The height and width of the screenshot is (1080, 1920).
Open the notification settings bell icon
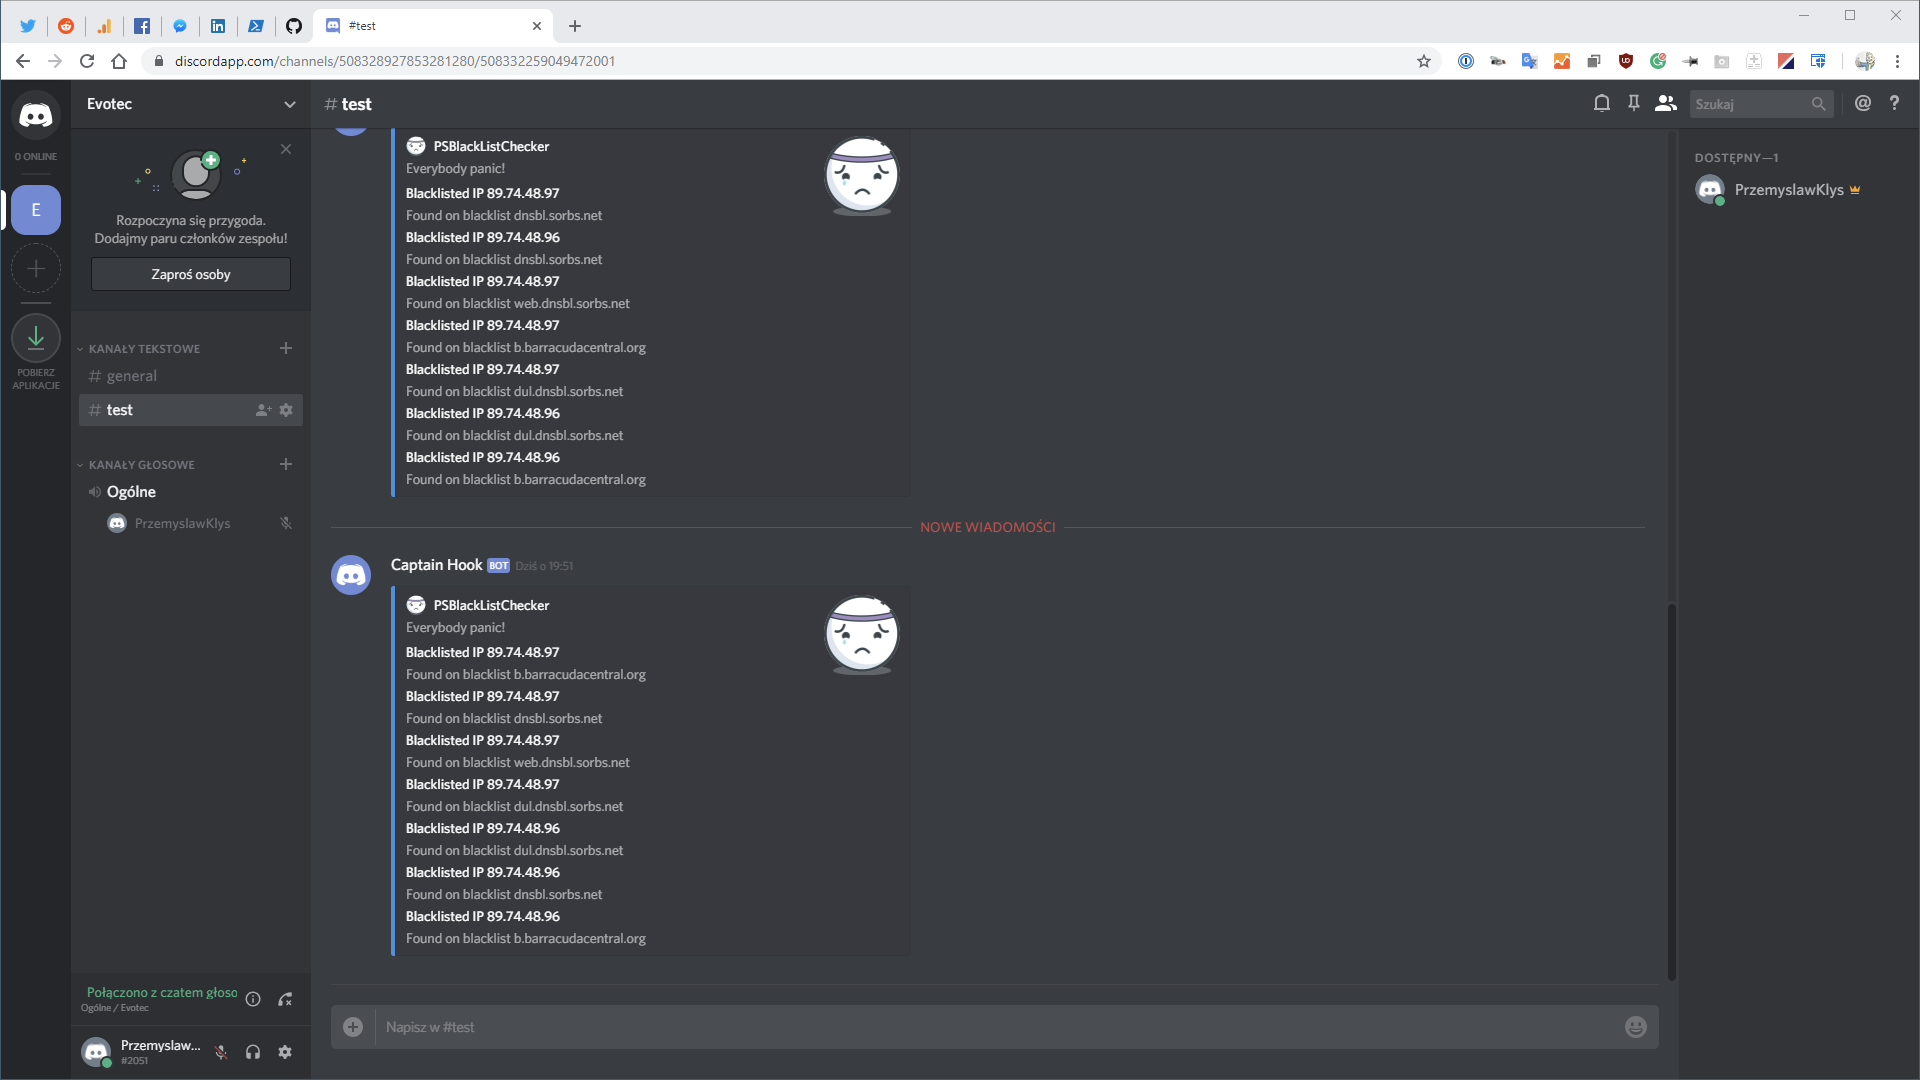point(1601,103)
